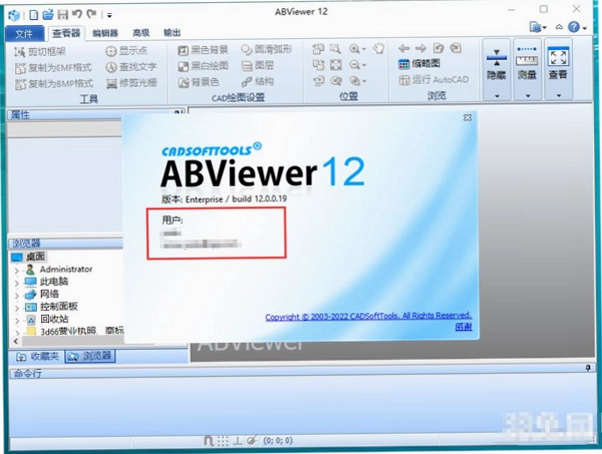Click 运行 AutoCAD button

click(434, 80)
